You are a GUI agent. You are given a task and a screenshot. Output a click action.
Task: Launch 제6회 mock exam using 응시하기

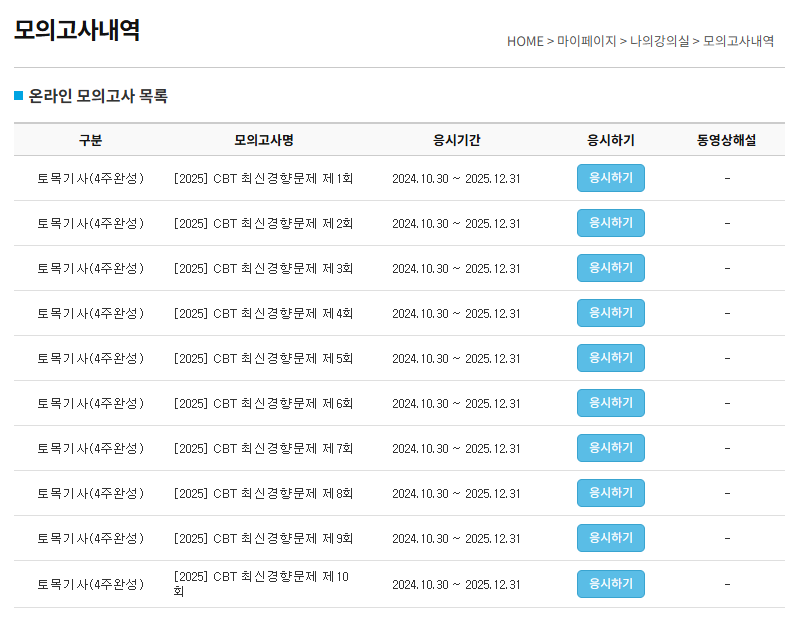[x=610, y=403]
